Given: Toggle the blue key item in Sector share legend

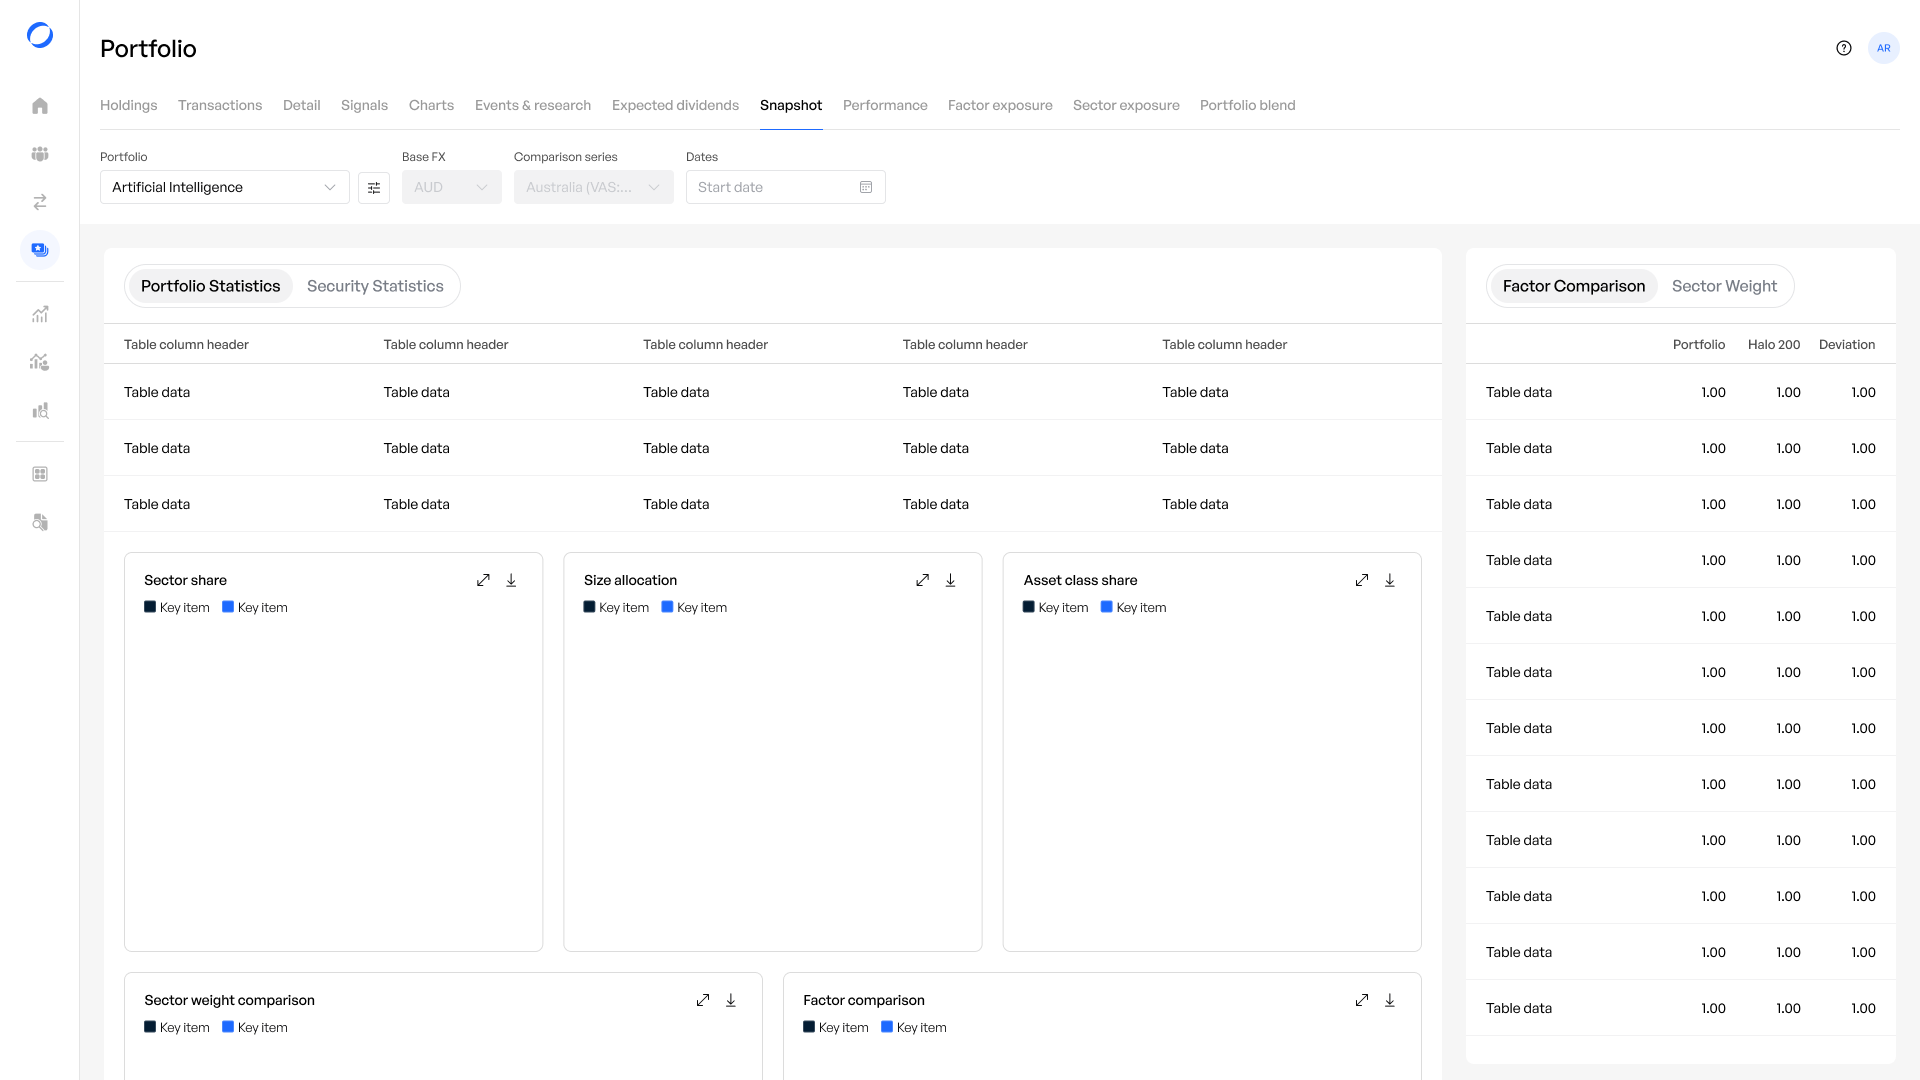Looking at the screenshot, I should pos(255,607).
